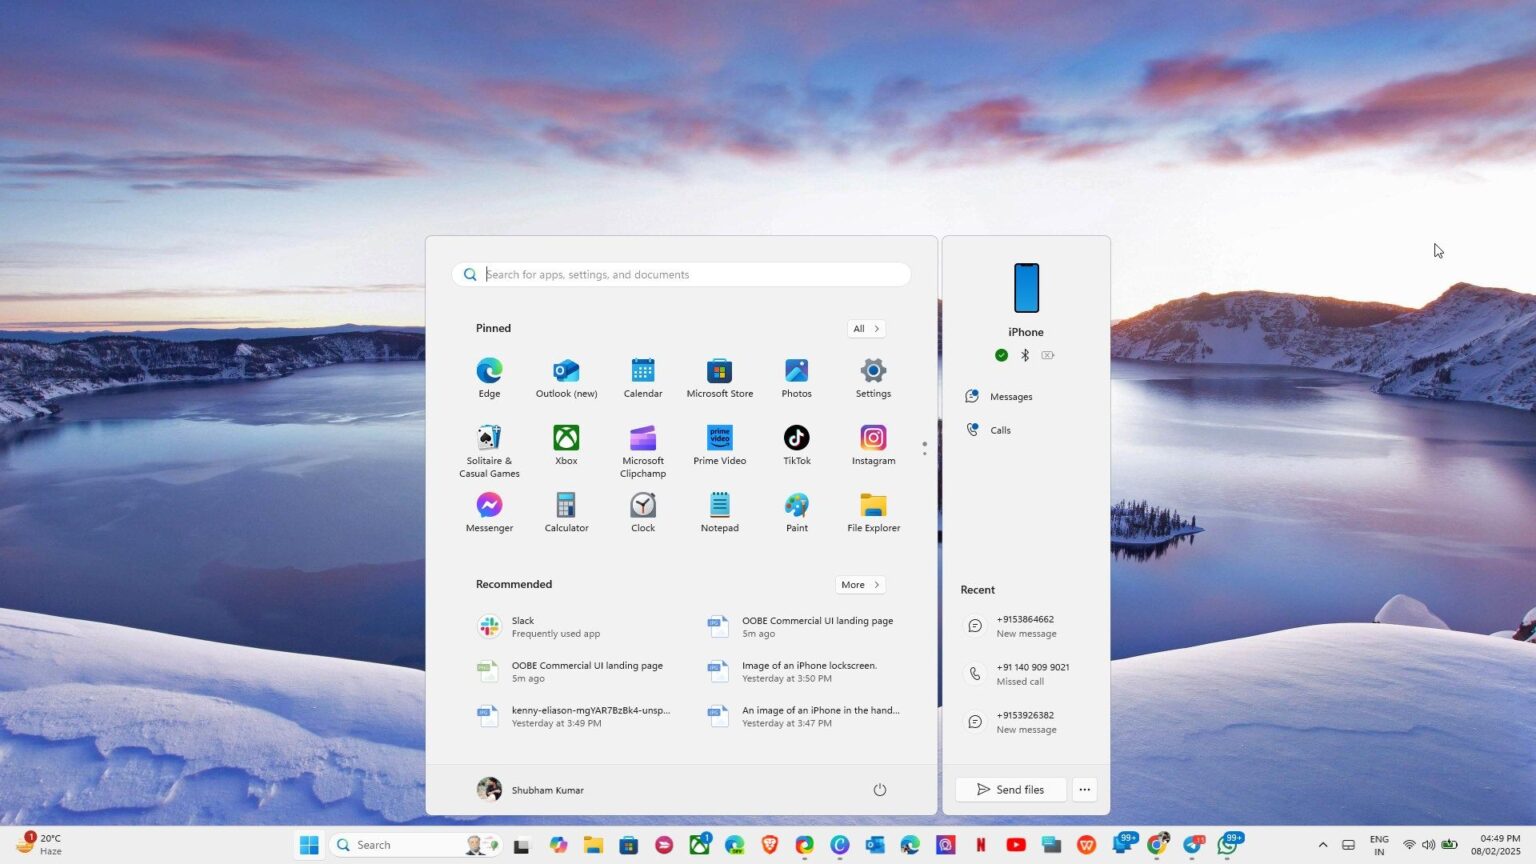Open Outlook (new)

(x=565, y=371)
